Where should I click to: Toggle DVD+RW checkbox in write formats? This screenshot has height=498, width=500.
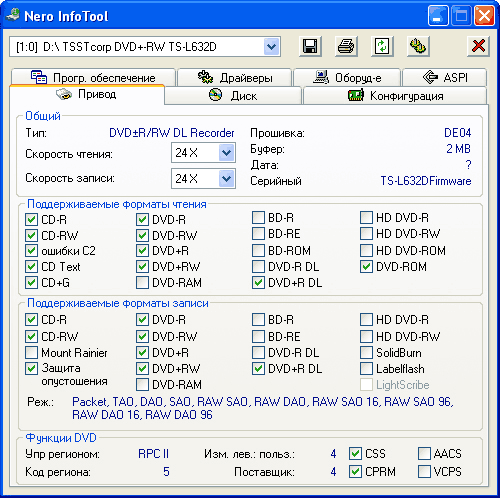[142, 369]
